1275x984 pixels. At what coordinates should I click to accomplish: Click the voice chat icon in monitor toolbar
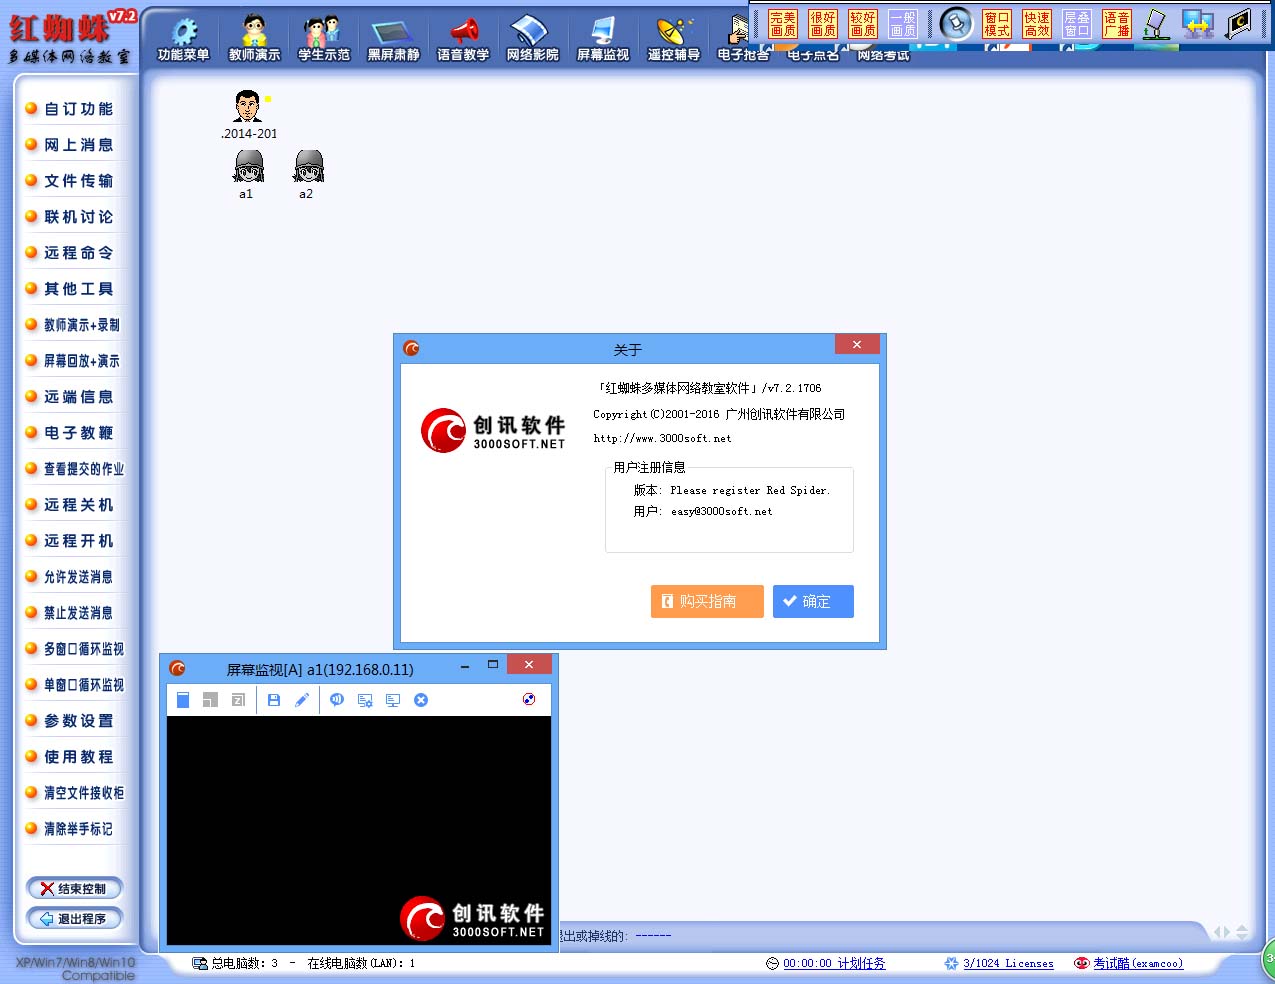[x=337, y=700]
